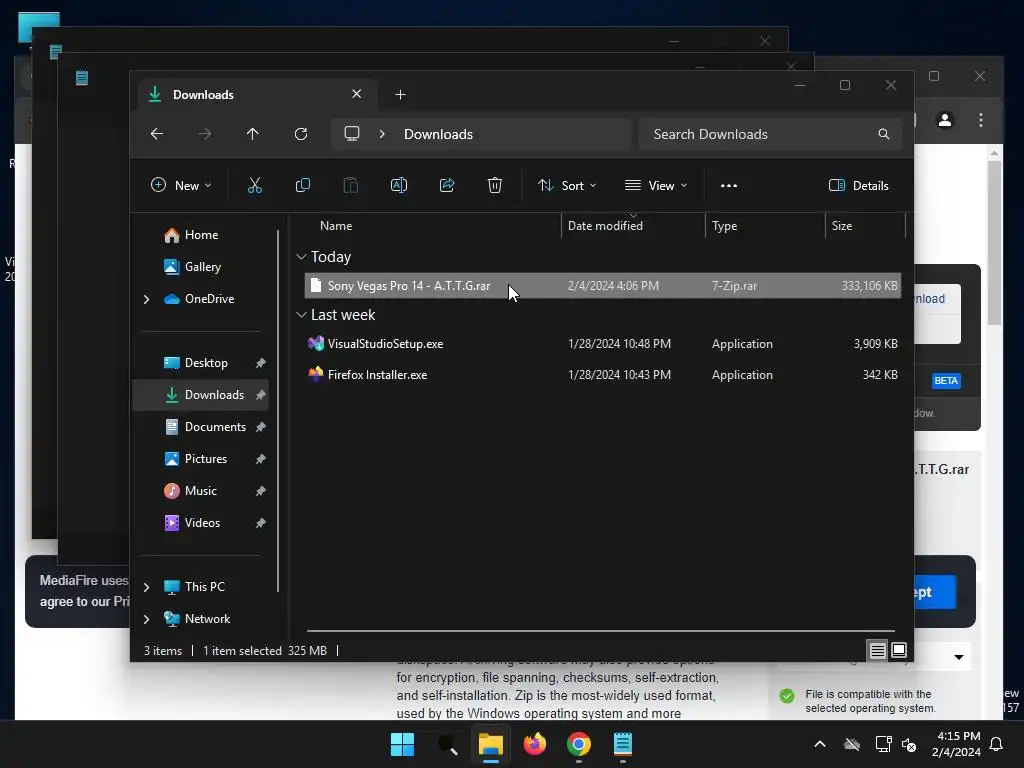
Task: Open the Sort dropdown
Action: pos(567,185)
